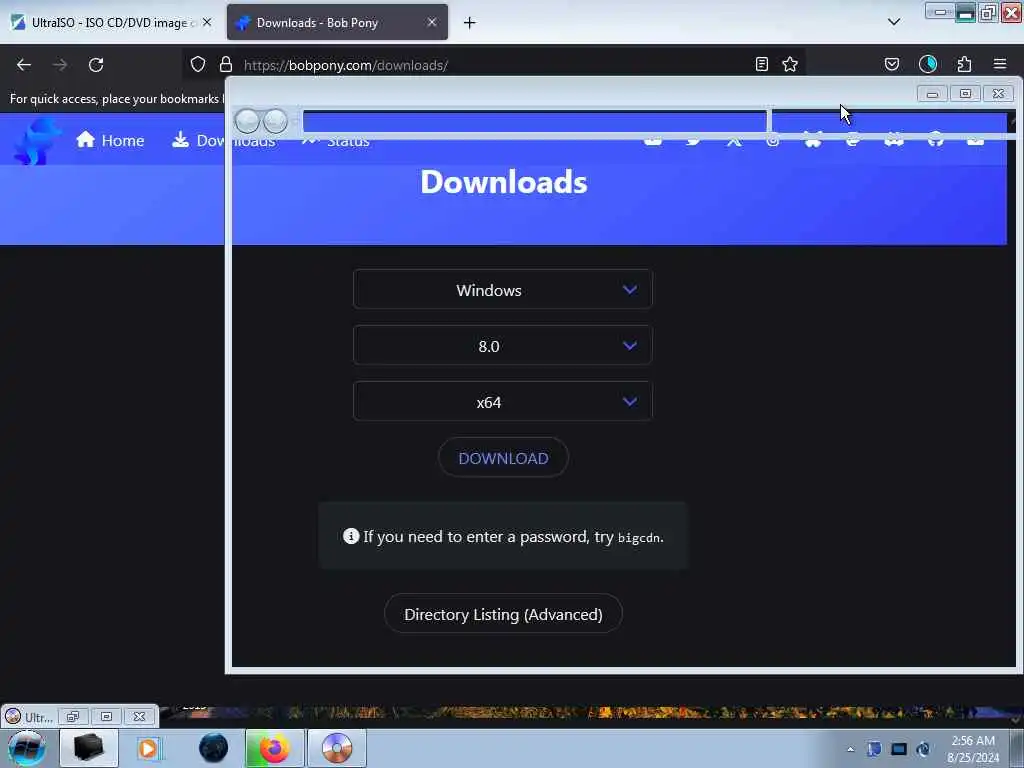The width and height of the screenshot is (1024, 768).
Task: Launch Windows Media Player from taskbar
Action: click(x=149, y=748)
